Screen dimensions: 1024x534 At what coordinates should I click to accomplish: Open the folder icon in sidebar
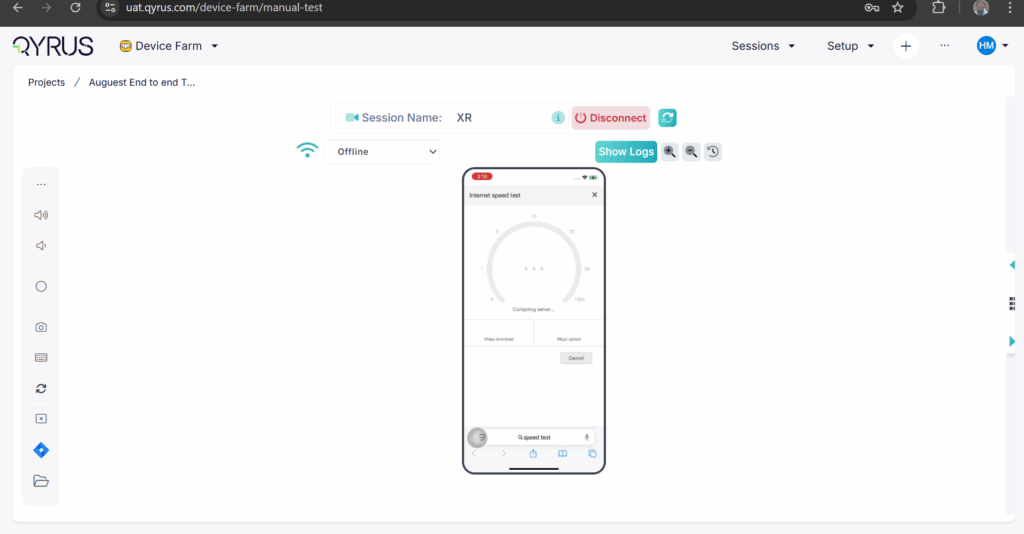click(41, 481)
